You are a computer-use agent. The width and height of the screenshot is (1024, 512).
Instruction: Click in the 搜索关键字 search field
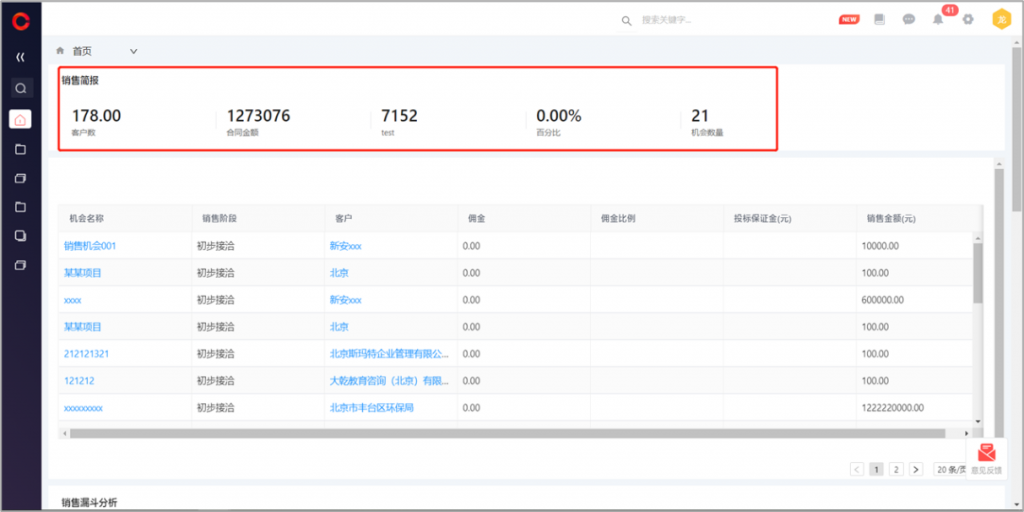click(700, 20)
